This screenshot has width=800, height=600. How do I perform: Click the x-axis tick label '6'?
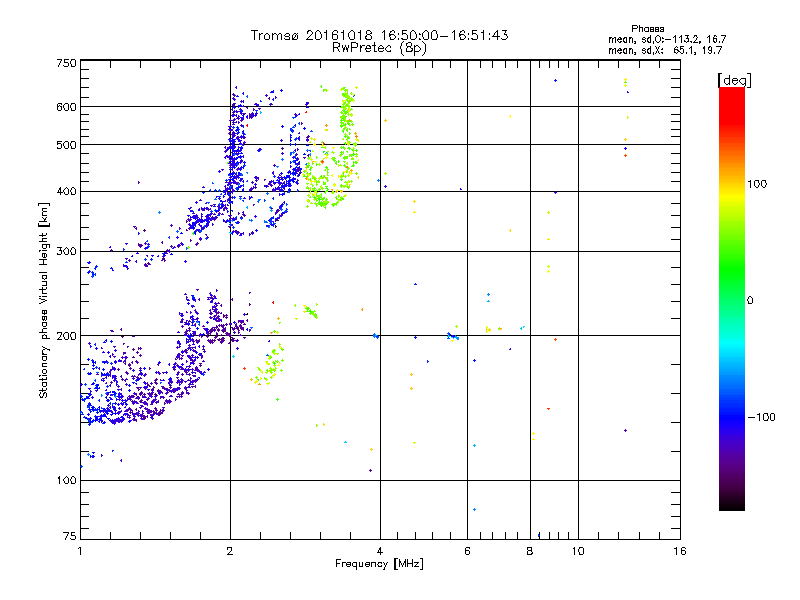pos(467,551)
